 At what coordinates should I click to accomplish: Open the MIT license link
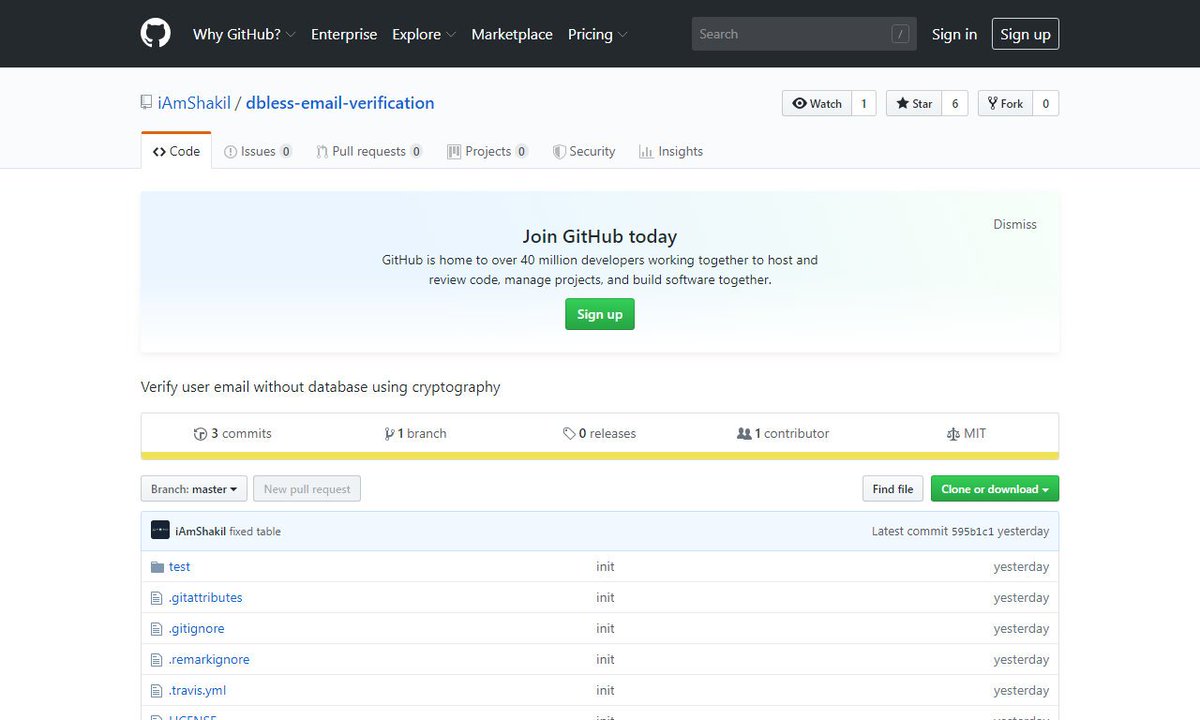point(966,433)
